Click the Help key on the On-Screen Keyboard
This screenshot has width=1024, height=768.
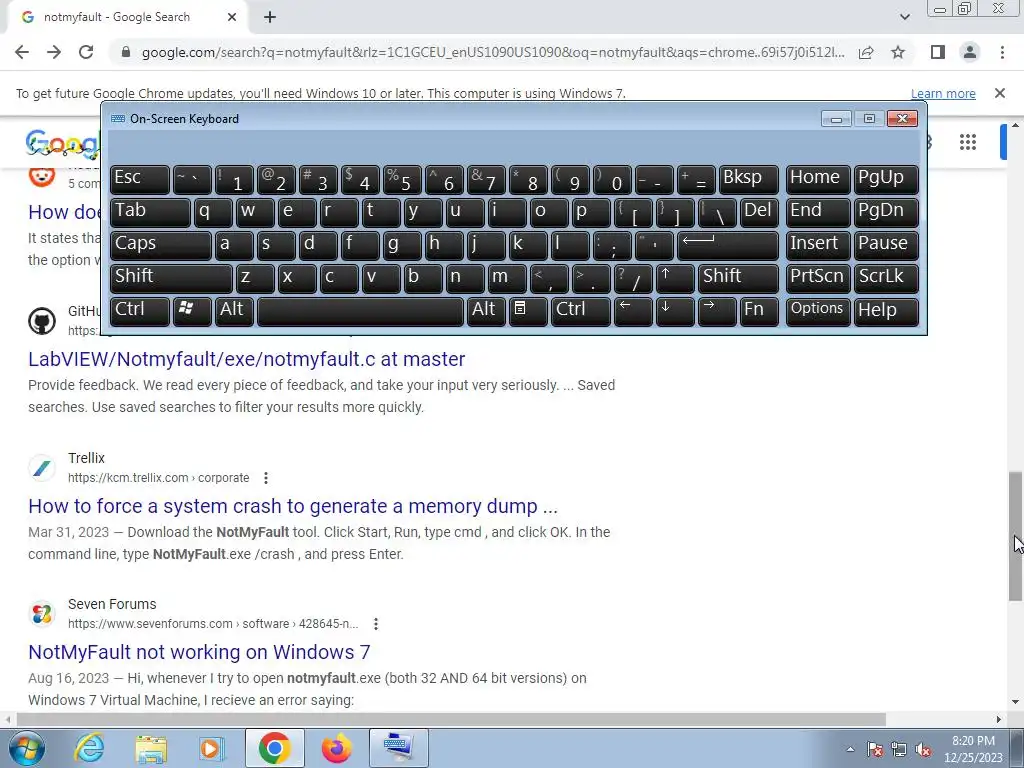[886, 310]
